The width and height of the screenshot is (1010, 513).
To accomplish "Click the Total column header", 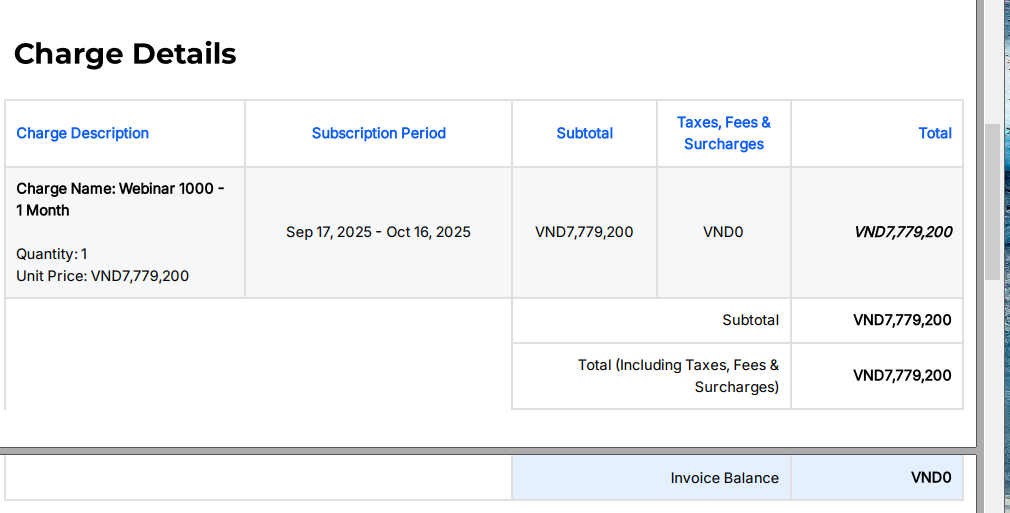I will [x=934, y=133].
